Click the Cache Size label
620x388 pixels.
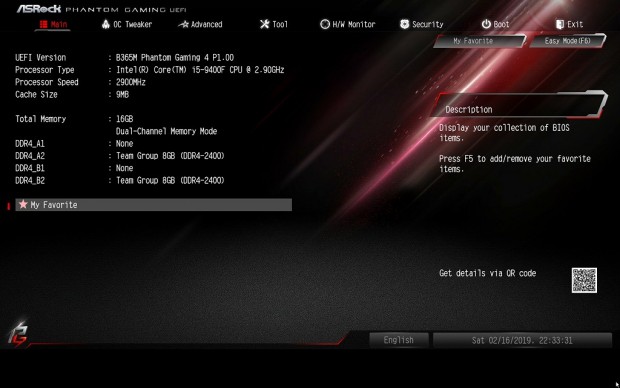click(36, 95)
